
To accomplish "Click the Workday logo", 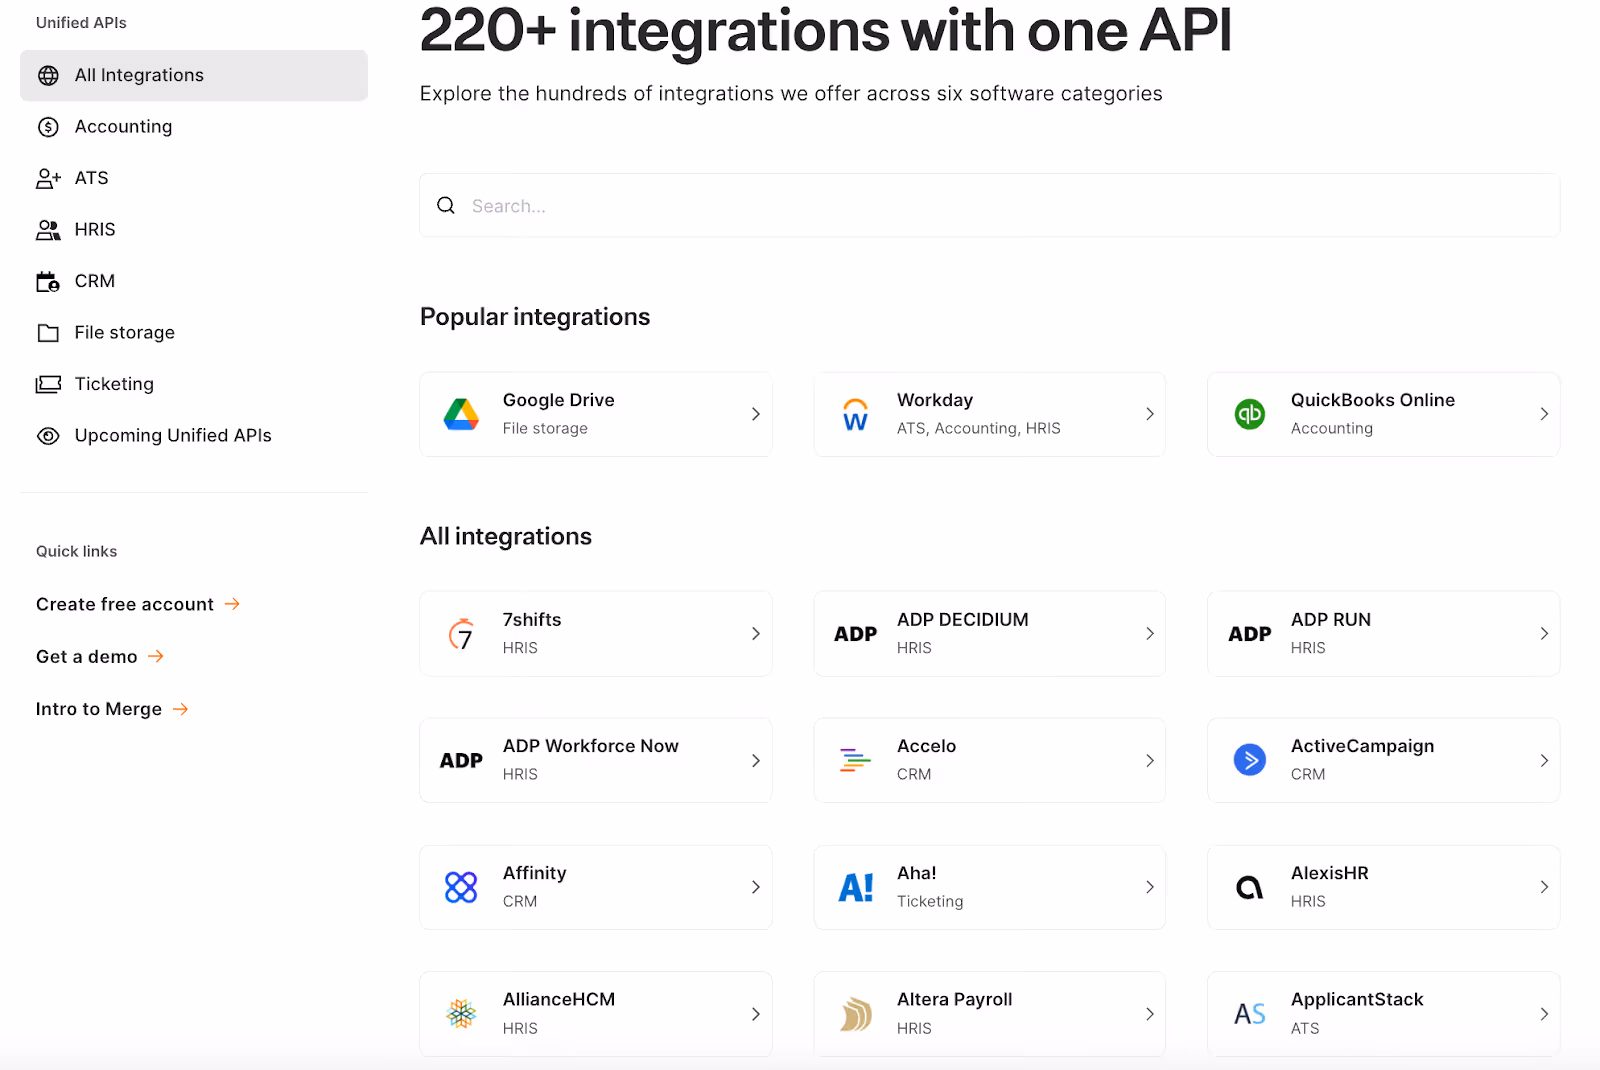I will (x=855, y=414).
